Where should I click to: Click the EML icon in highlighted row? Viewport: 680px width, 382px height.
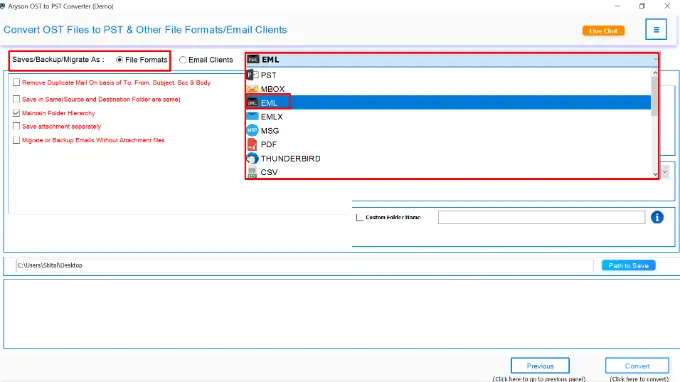click(x=252, y=103)
